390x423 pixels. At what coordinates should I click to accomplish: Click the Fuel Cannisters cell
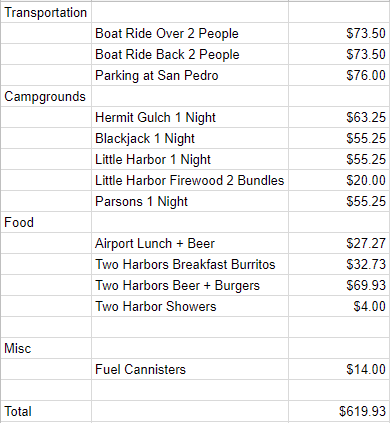pos(190,369)
